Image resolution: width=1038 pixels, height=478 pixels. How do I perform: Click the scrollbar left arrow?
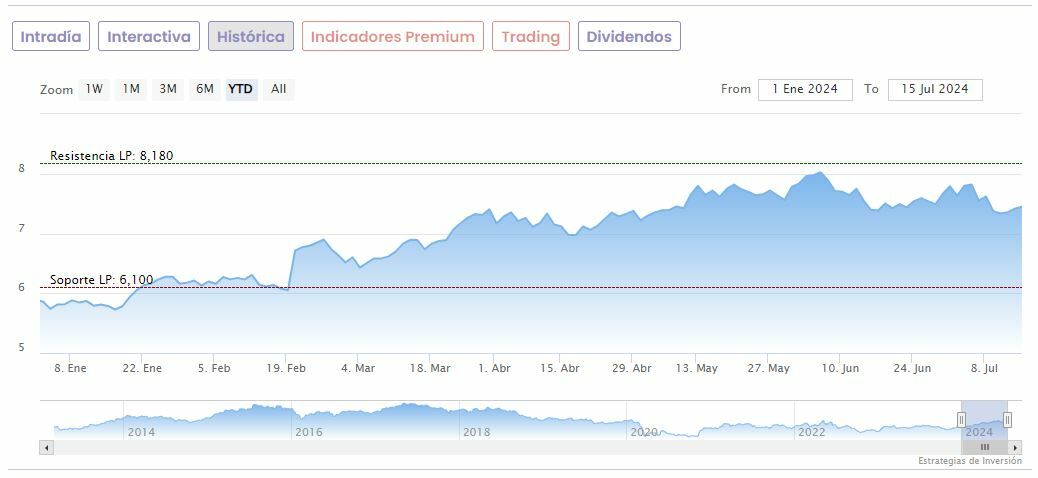pos(46,447)
